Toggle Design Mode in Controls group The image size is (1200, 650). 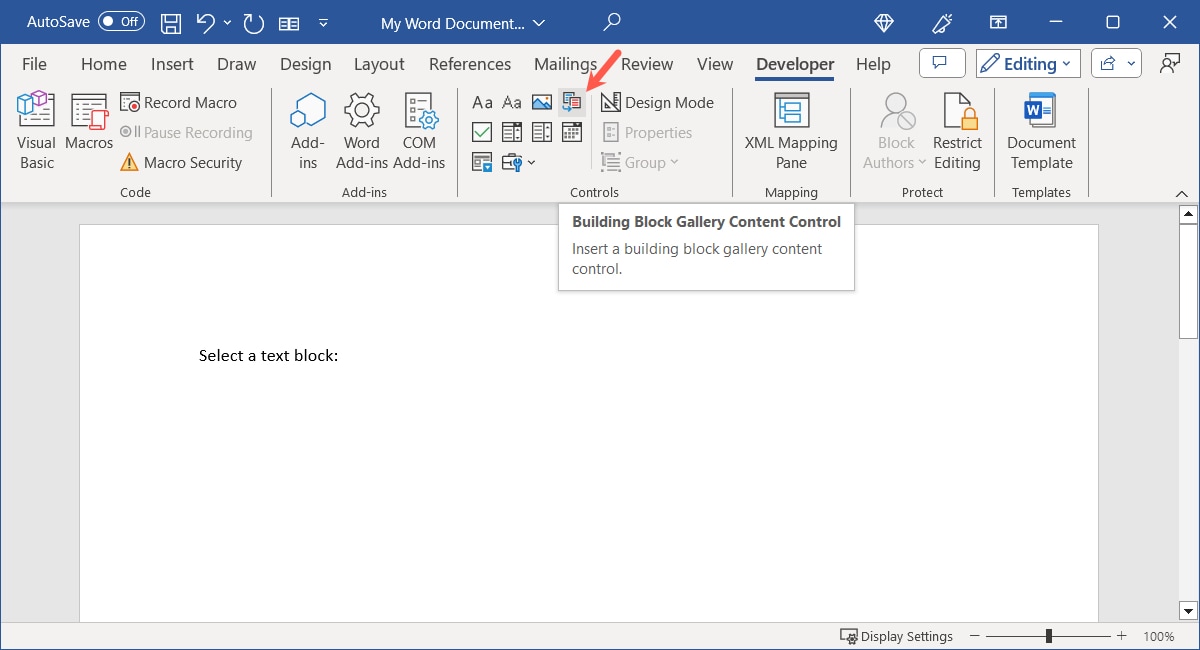659,102
